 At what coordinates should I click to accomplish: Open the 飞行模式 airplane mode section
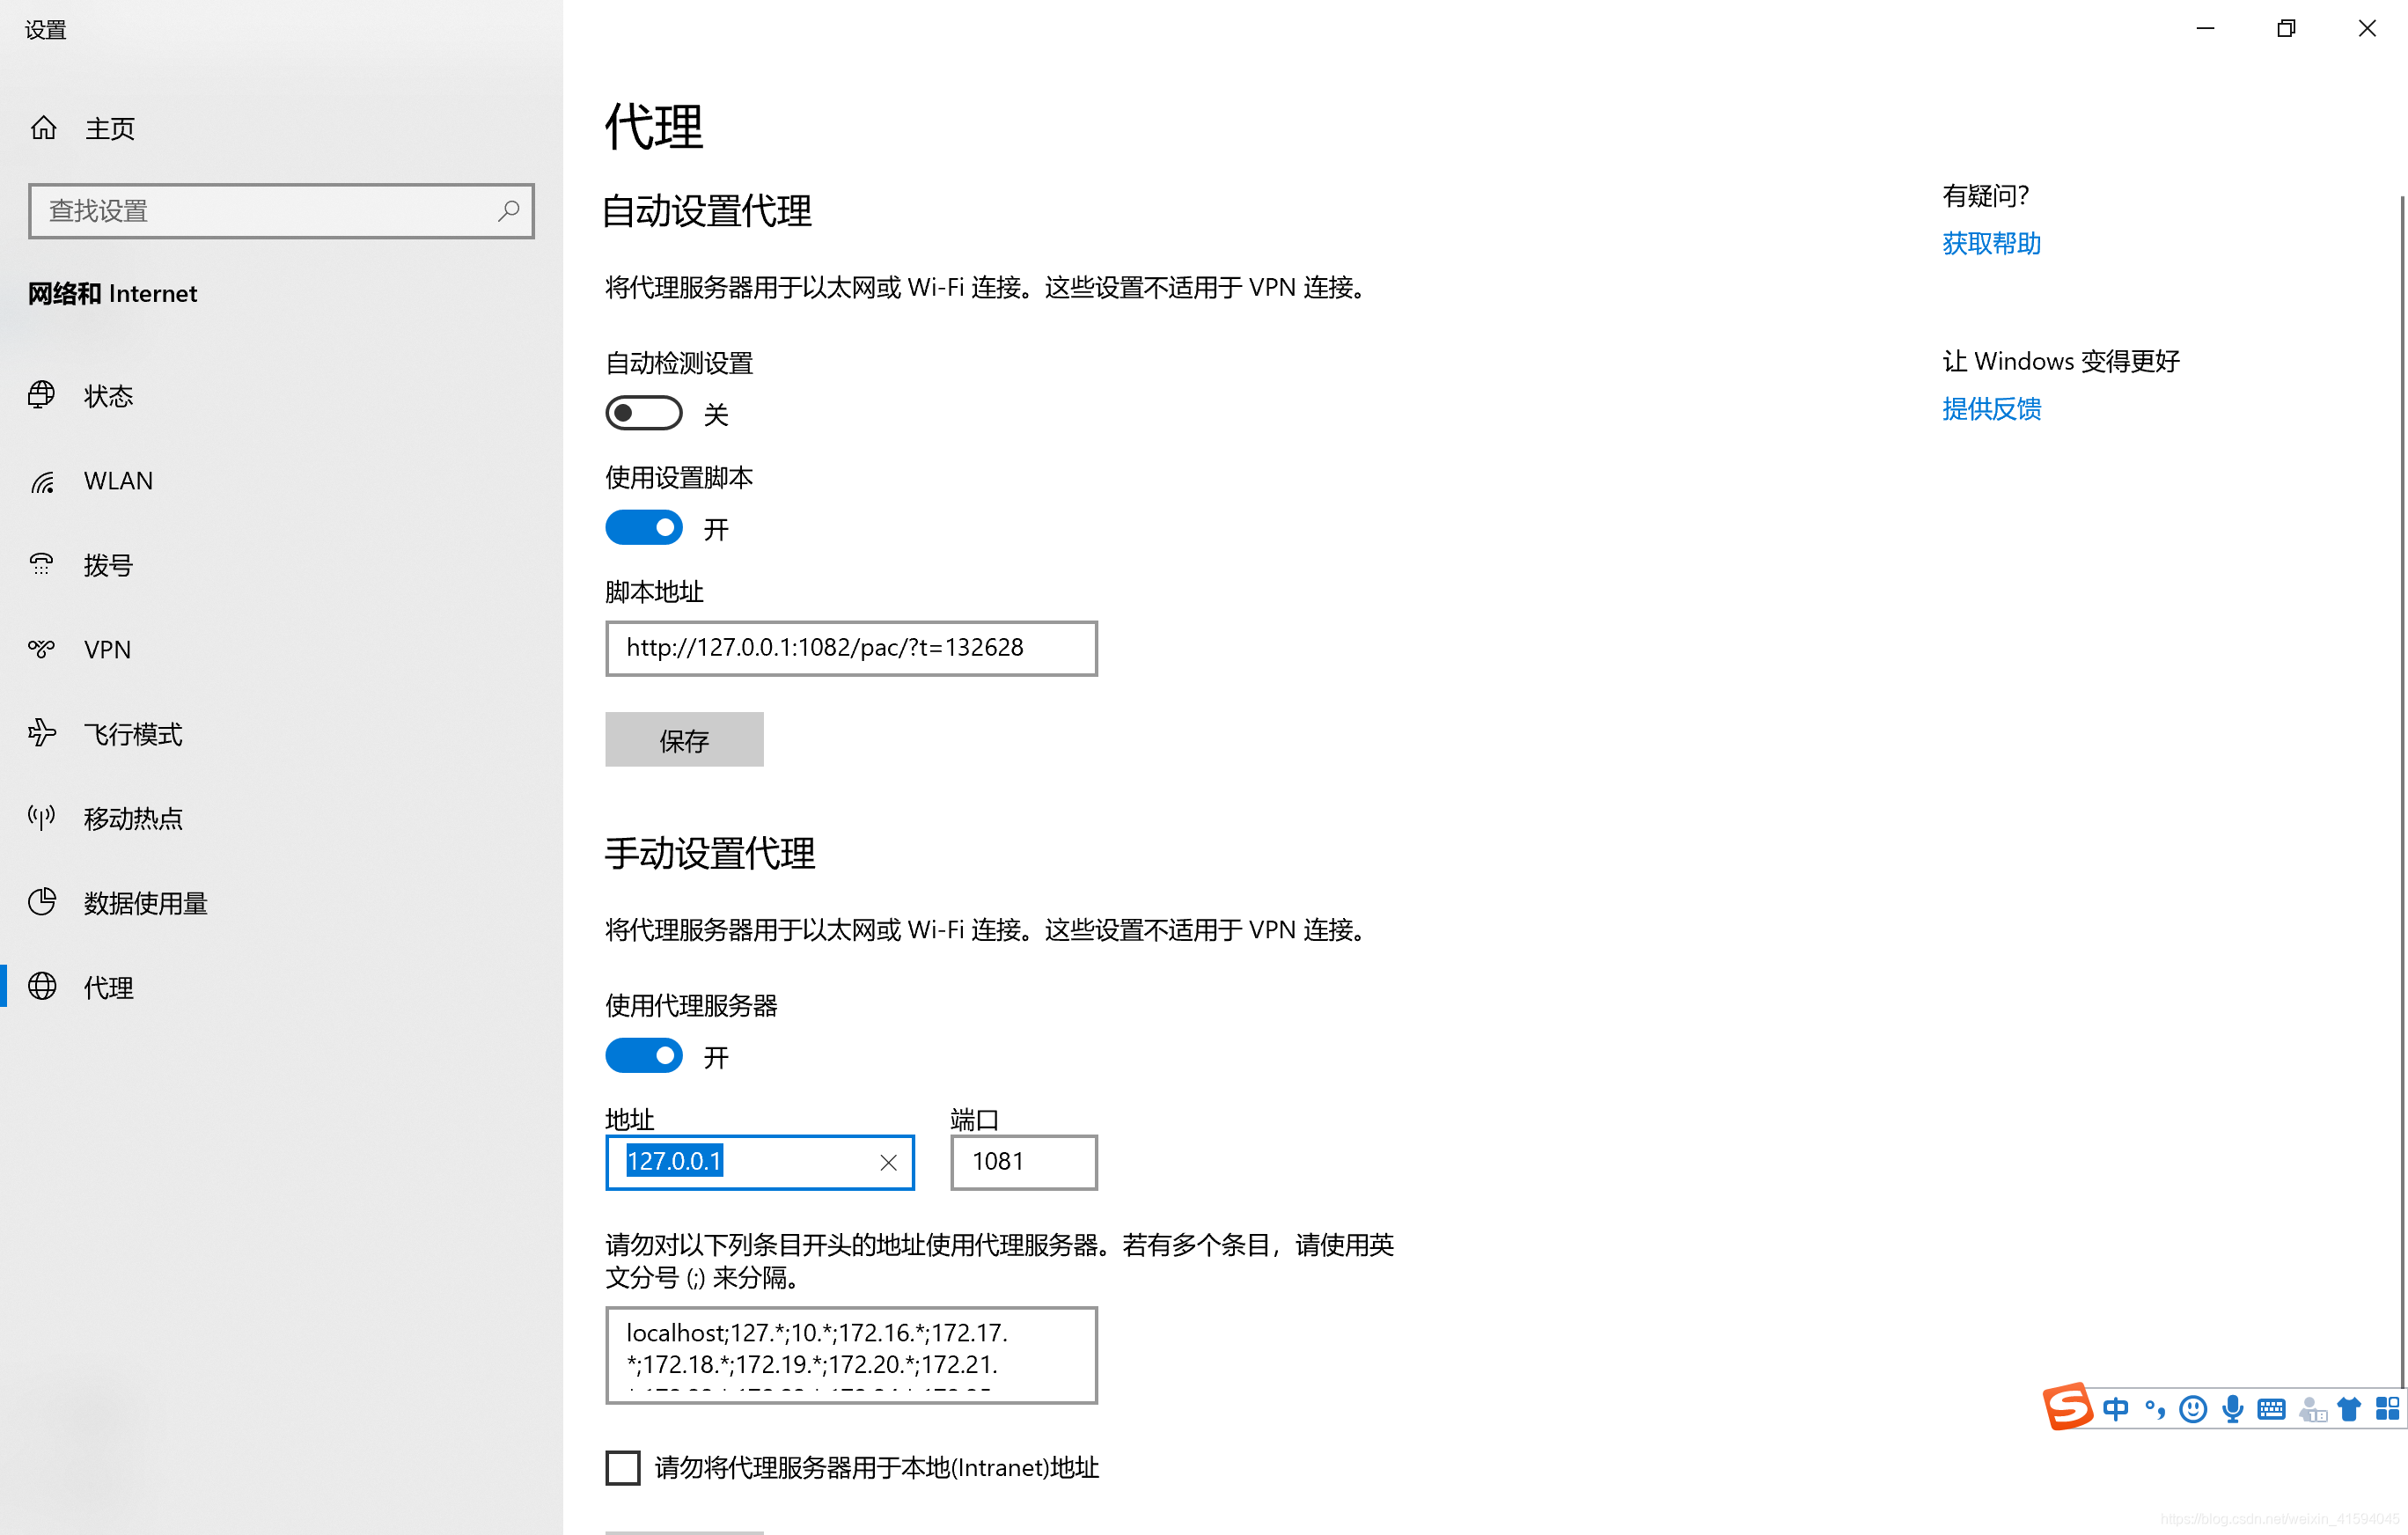tap(132, 734)
